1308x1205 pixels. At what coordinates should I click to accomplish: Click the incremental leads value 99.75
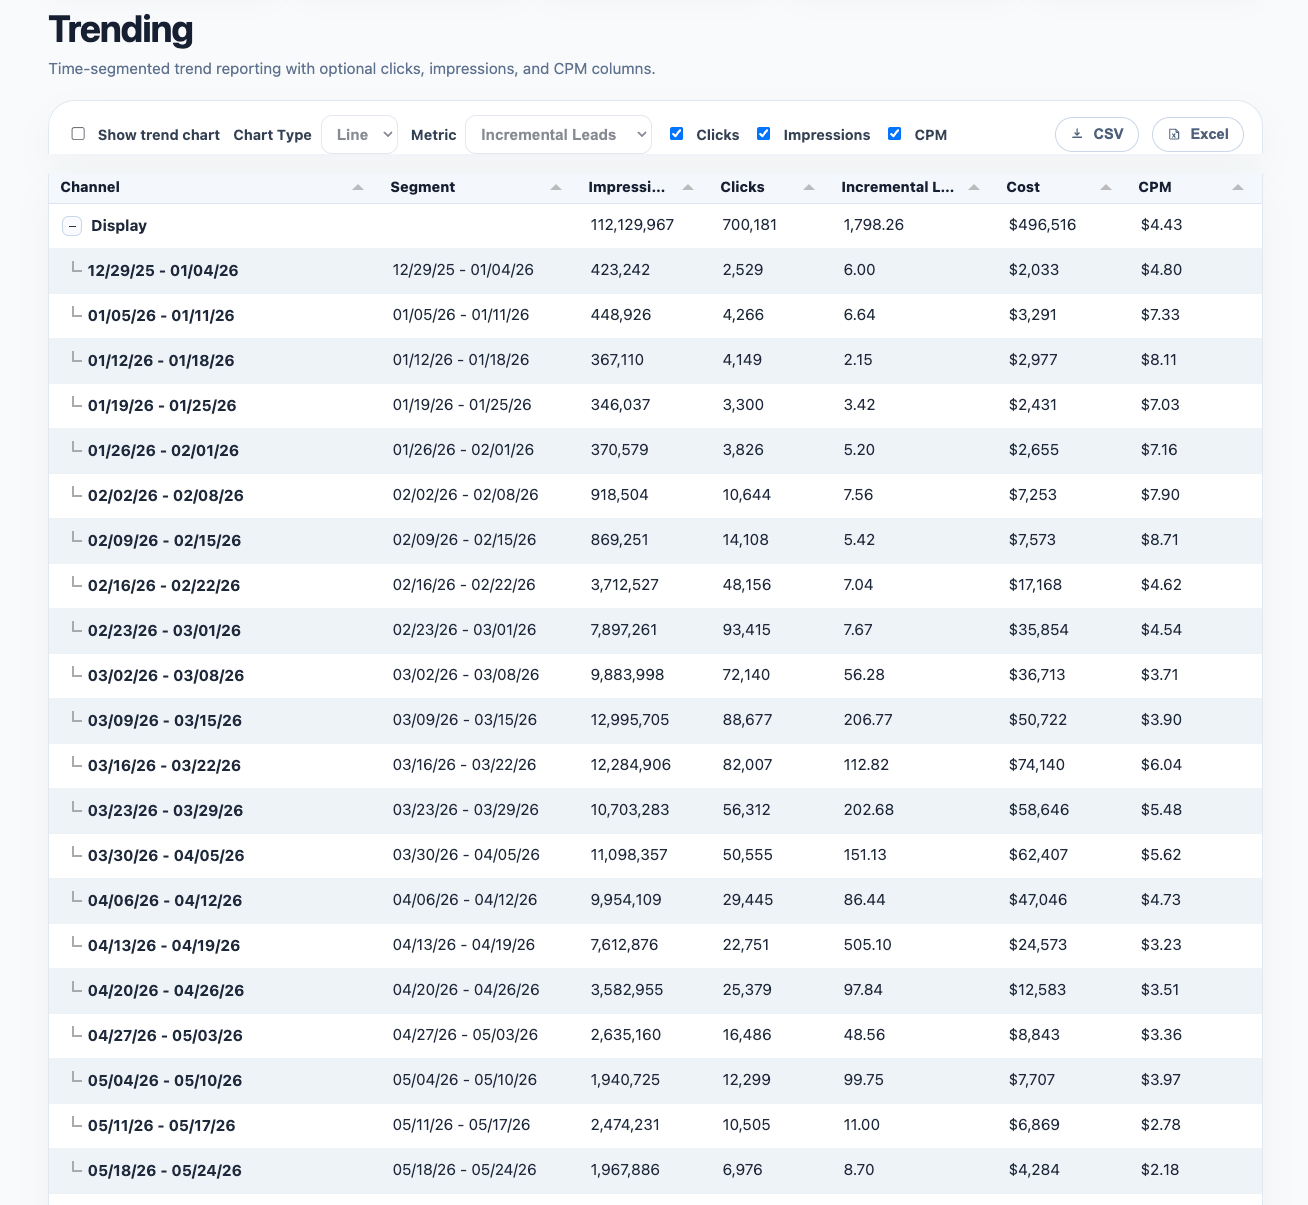[863, 1080]
